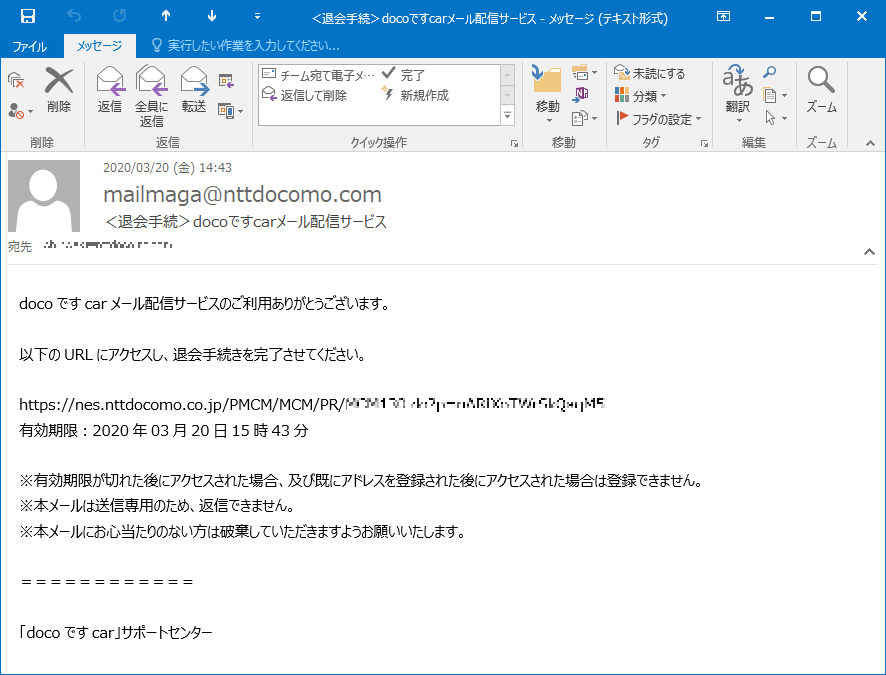
Task: Close the message window
Action: coord(861,16)
